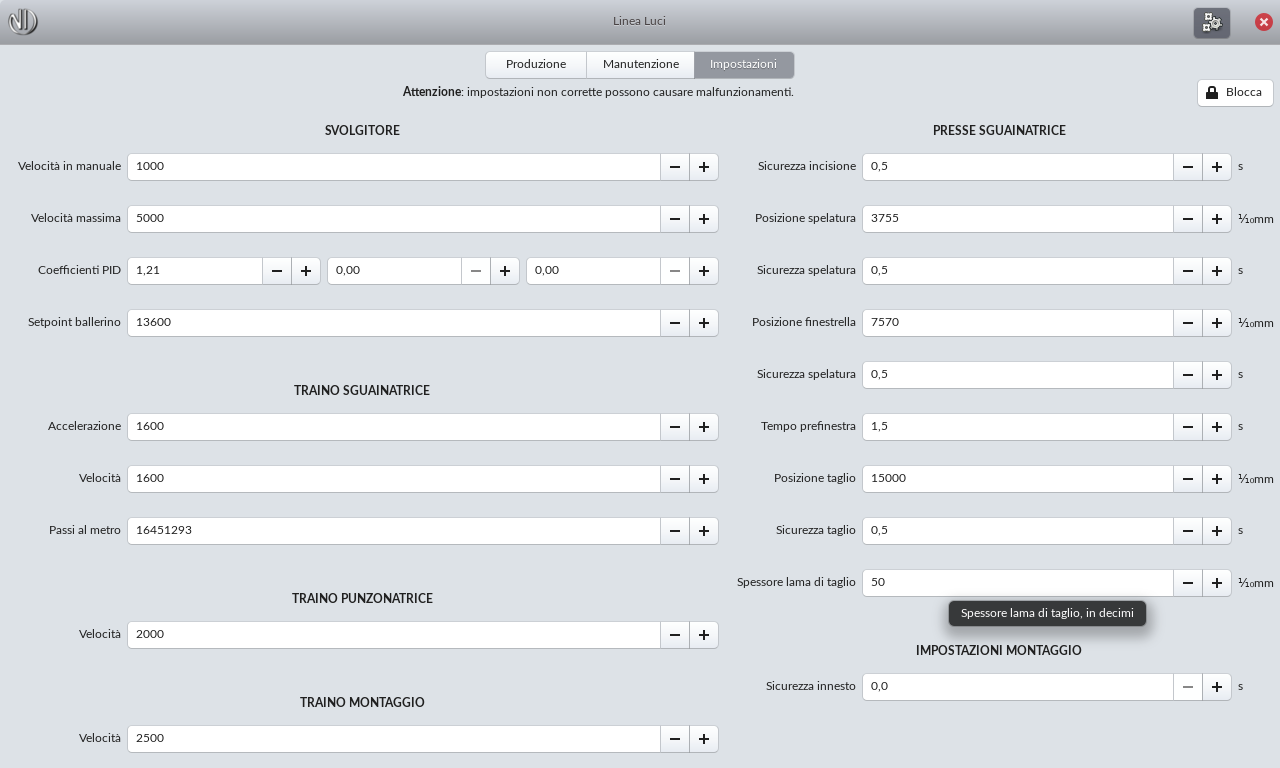1280x768 pixels.
Task: Click the Posizione taglio field 15000
Action: tap(1018, 479)
